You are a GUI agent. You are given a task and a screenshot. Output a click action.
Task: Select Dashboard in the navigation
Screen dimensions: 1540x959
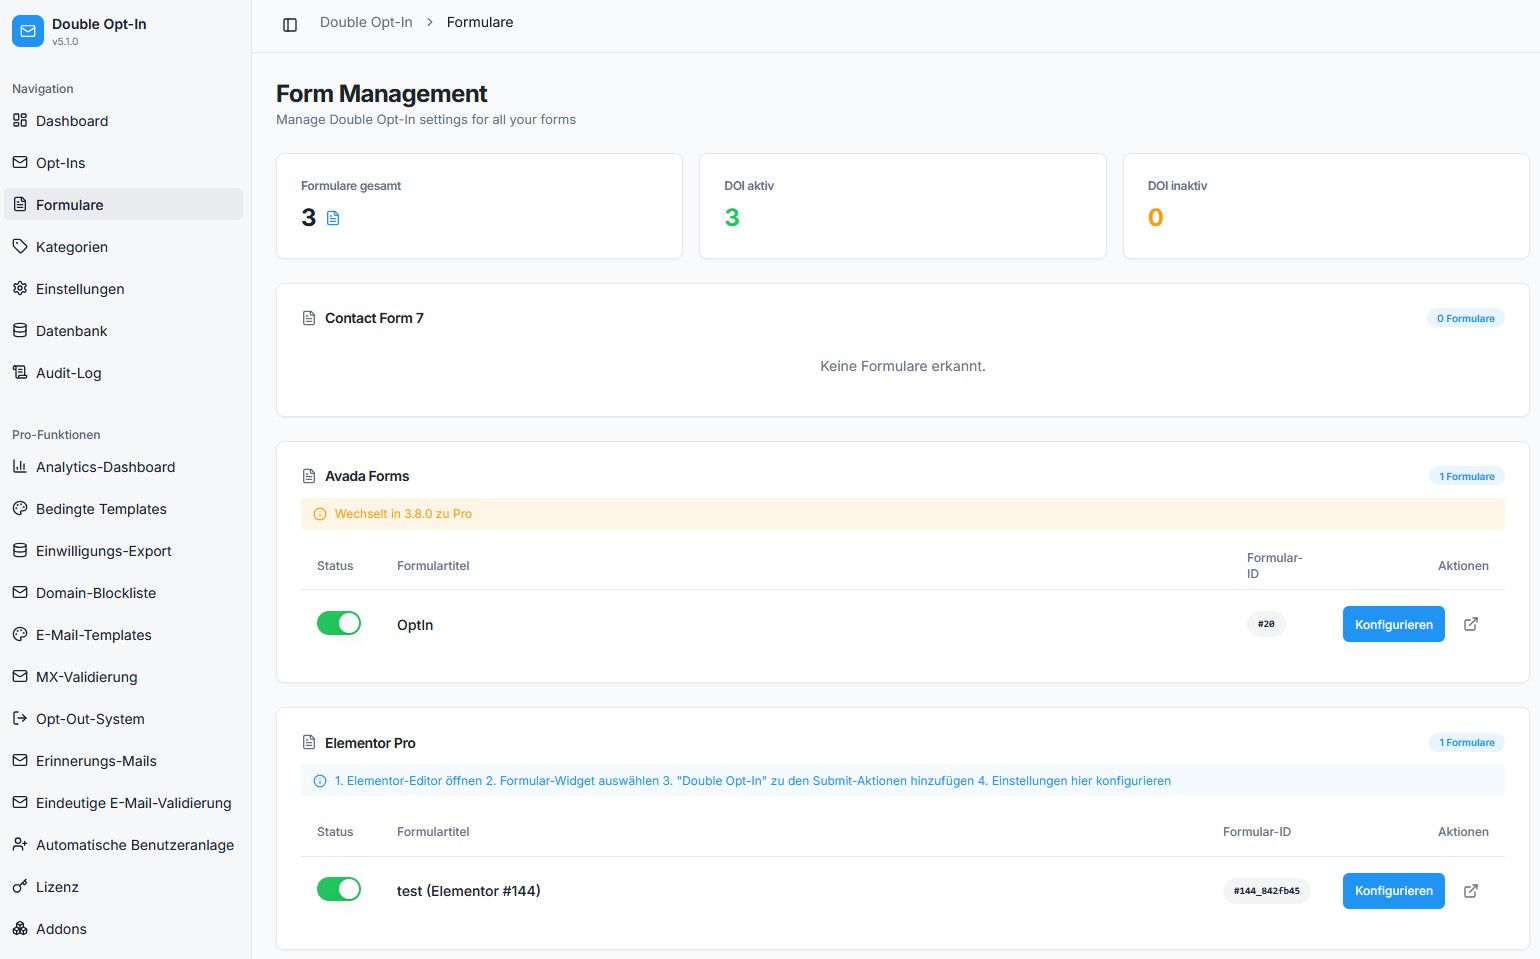click(124, 120)
